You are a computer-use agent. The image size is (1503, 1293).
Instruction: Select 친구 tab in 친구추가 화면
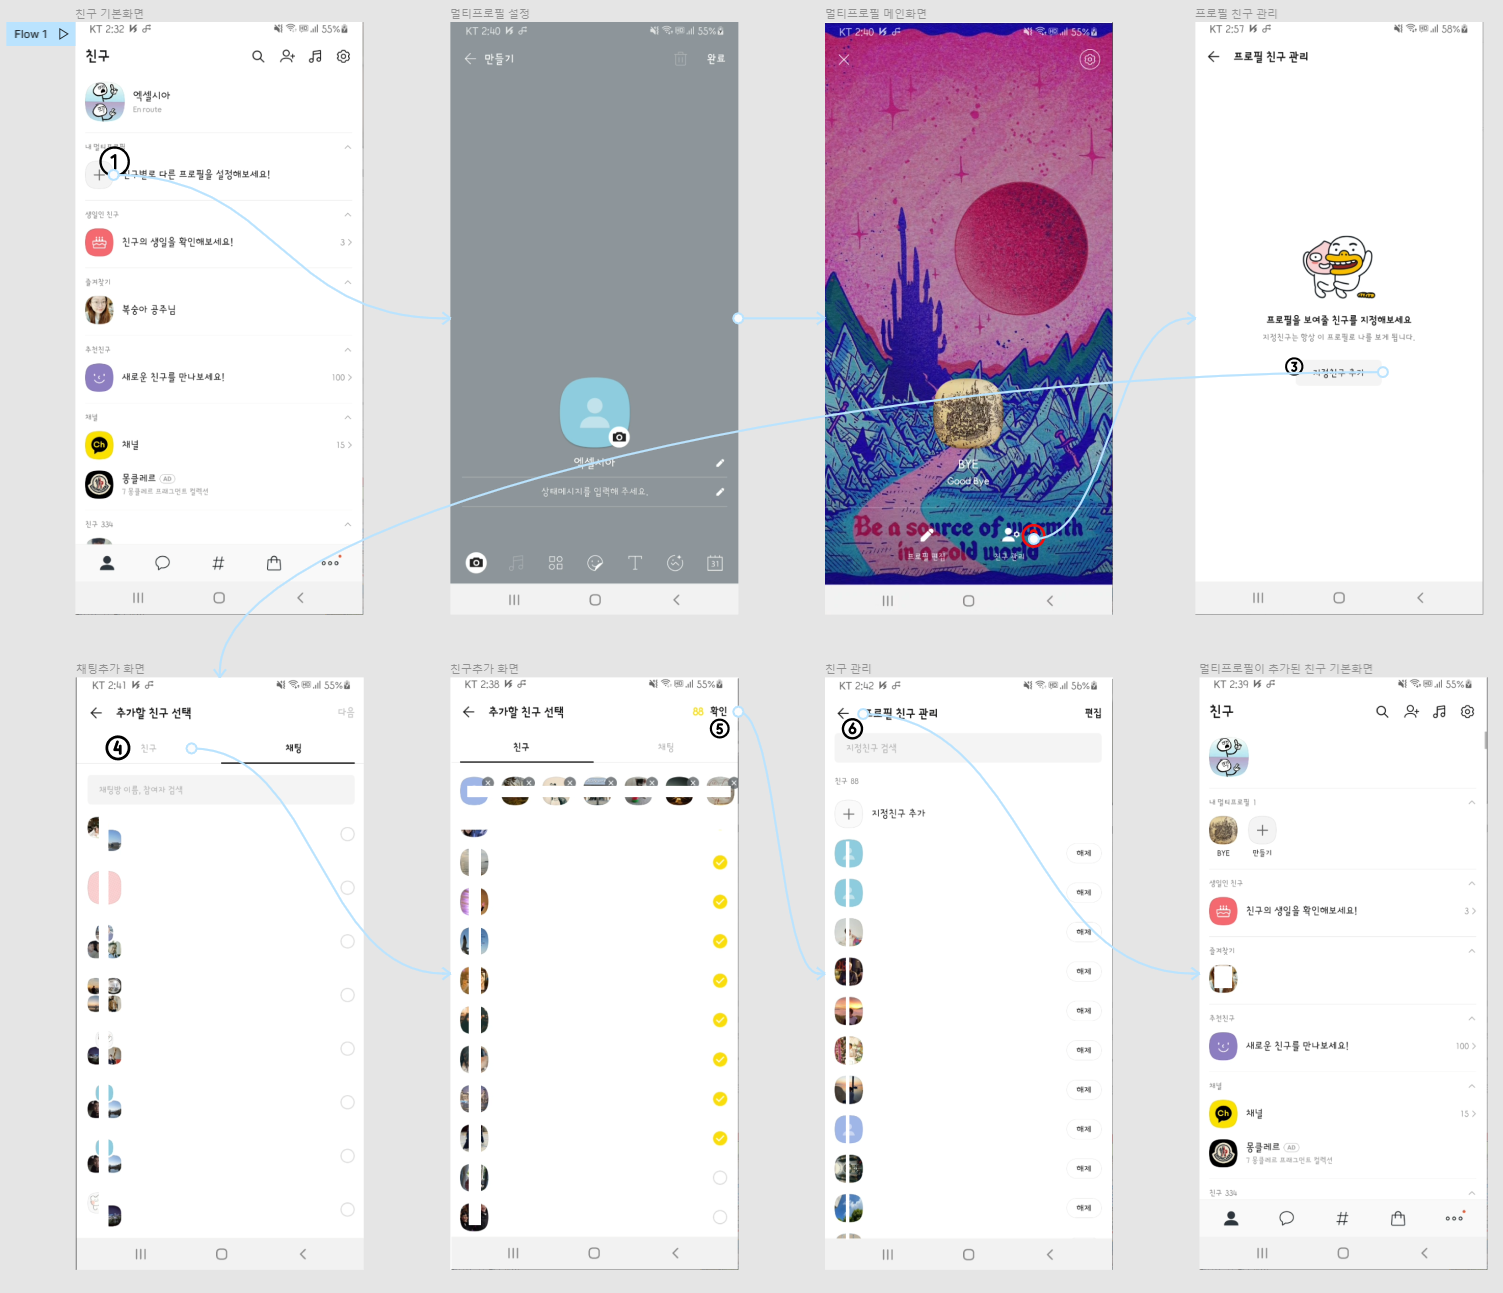(x=521, y=747)
